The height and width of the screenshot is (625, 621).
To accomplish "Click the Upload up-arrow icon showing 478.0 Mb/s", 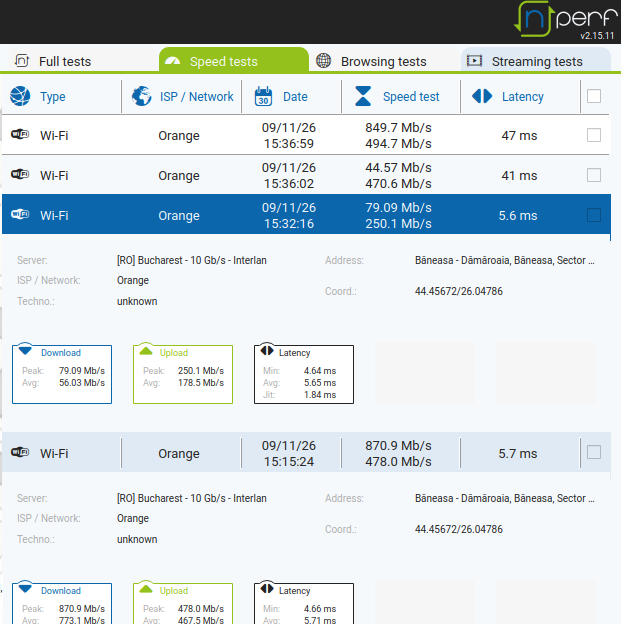I will (x=146, y=588).
